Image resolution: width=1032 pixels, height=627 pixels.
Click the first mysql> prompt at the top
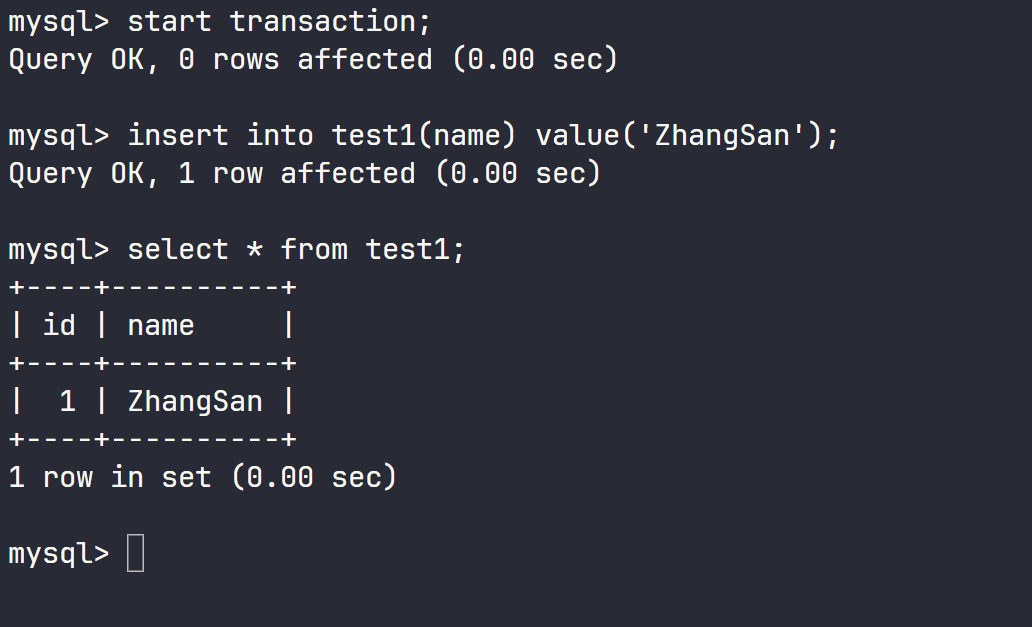point(58,21)
